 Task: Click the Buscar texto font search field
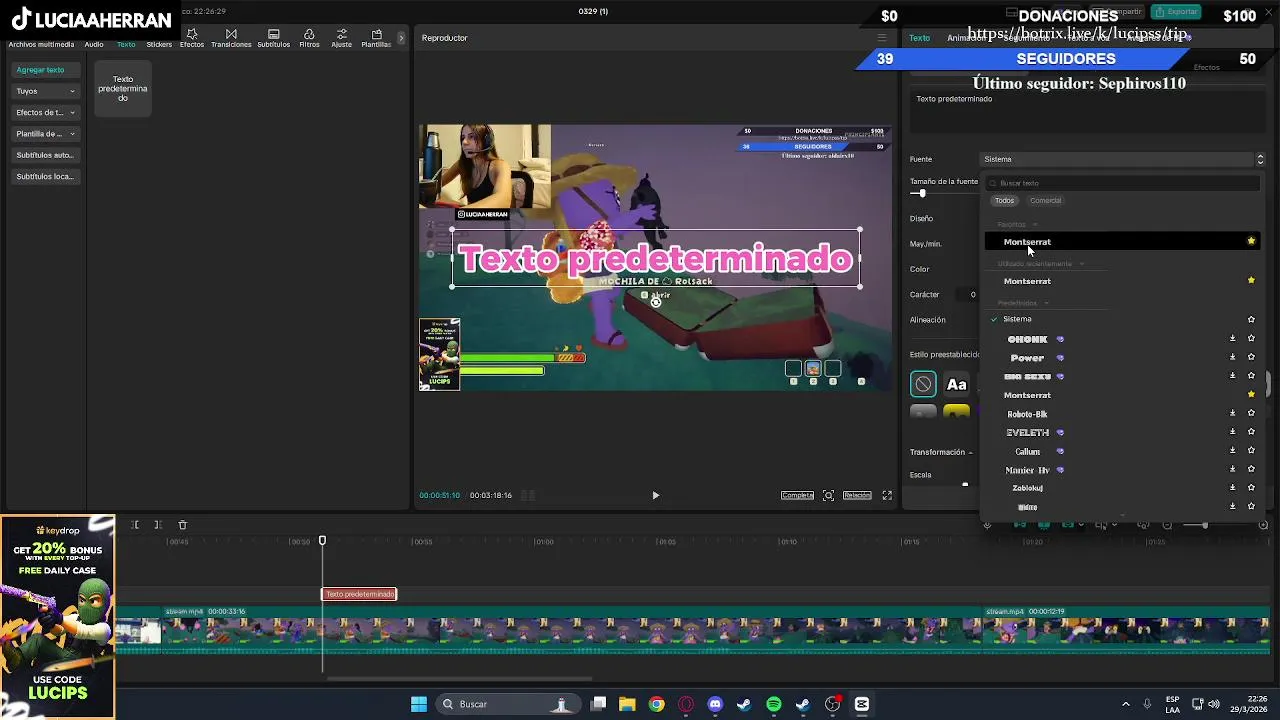pos(1123,183)
